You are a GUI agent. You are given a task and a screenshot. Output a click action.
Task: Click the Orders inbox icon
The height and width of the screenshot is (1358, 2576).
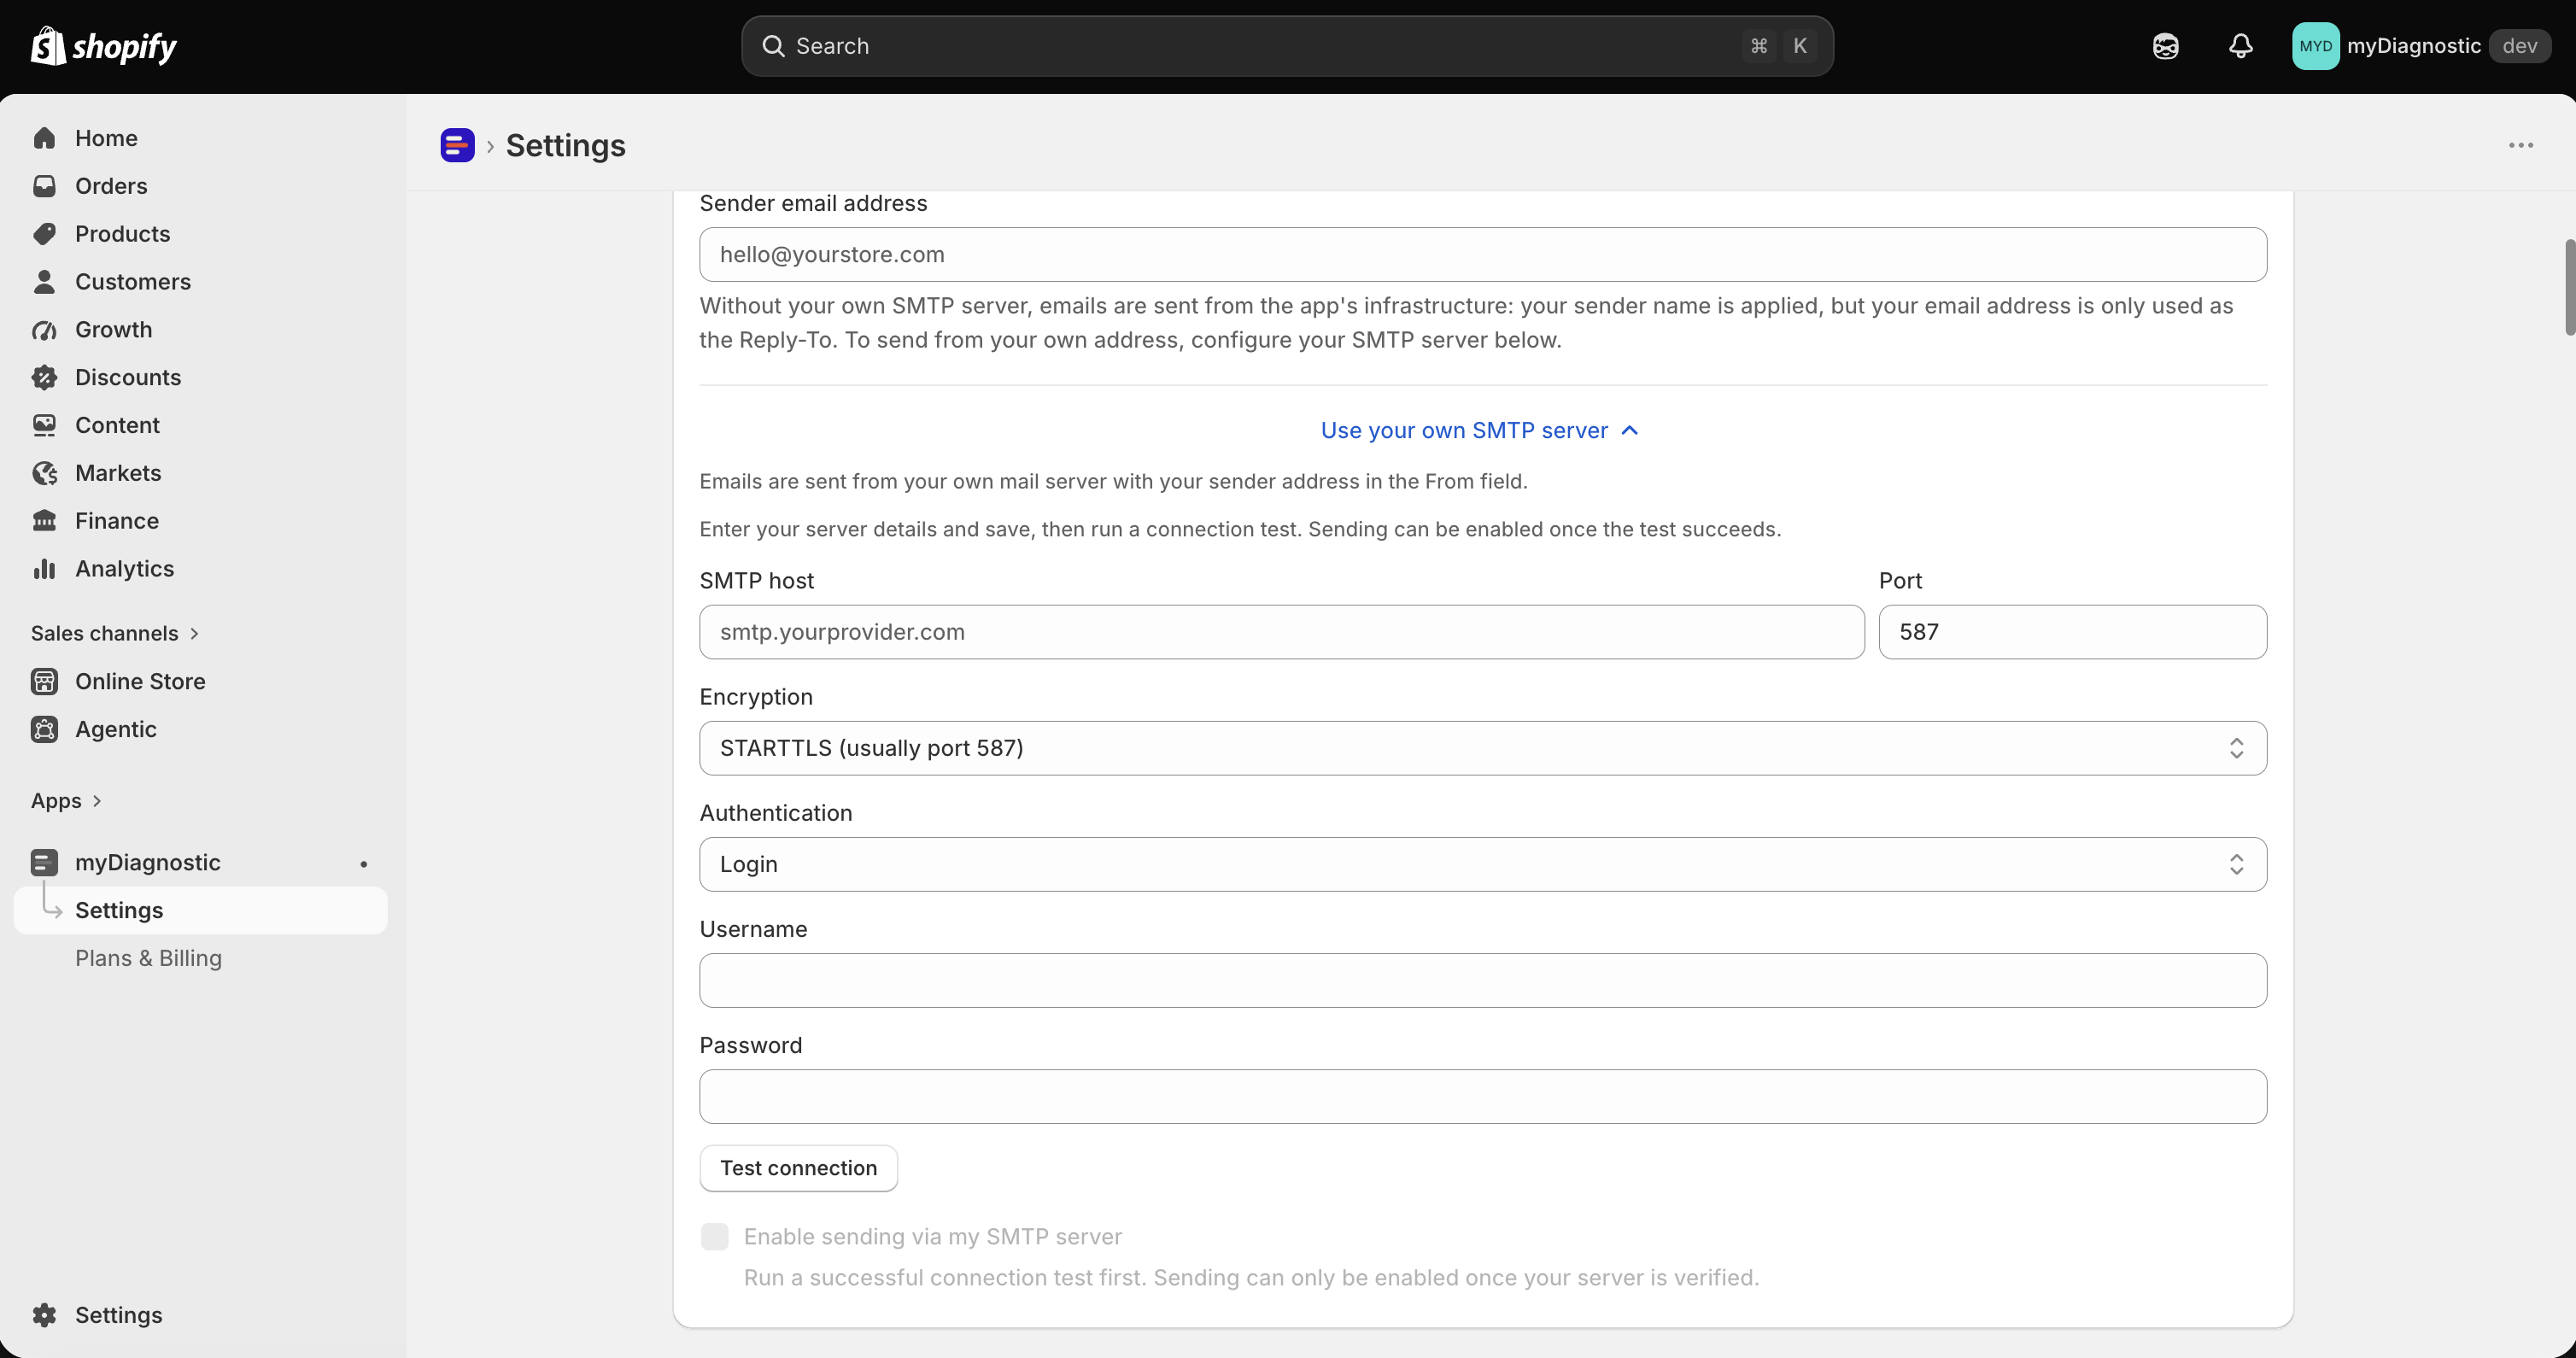point(44,186)
